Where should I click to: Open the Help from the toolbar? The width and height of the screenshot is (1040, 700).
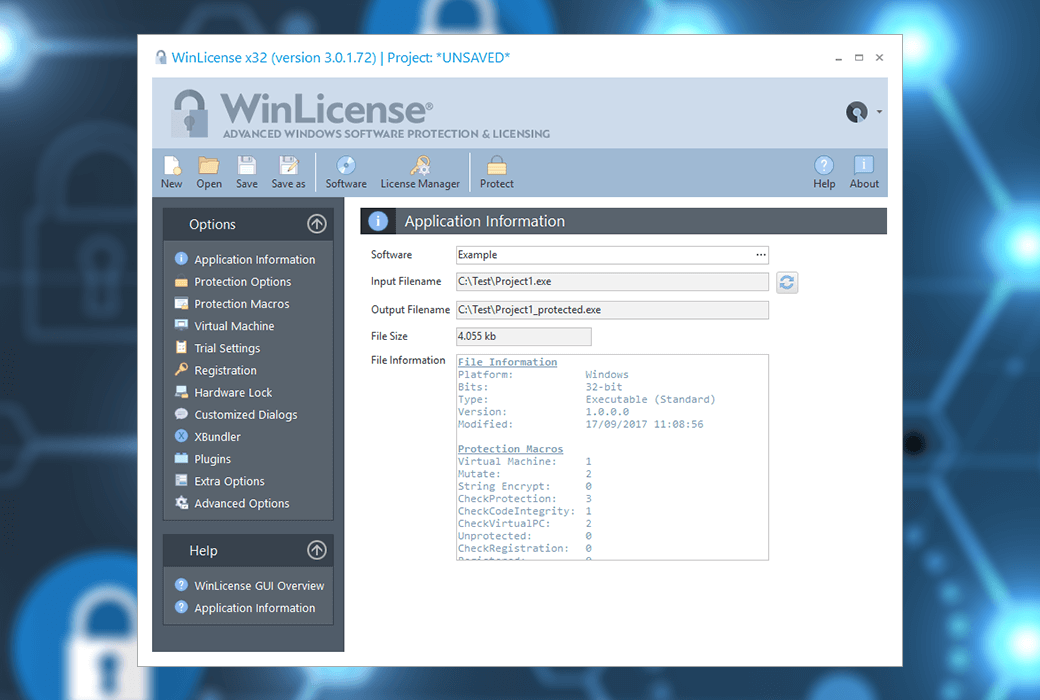pos(823,171)
